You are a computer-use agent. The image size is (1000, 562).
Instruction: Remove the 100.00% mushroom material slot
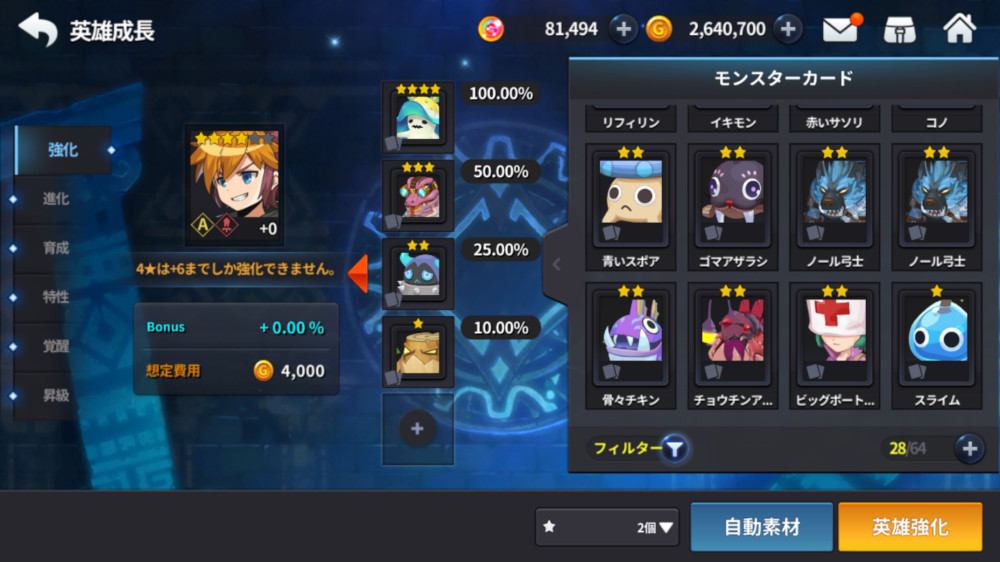[418, 117]
